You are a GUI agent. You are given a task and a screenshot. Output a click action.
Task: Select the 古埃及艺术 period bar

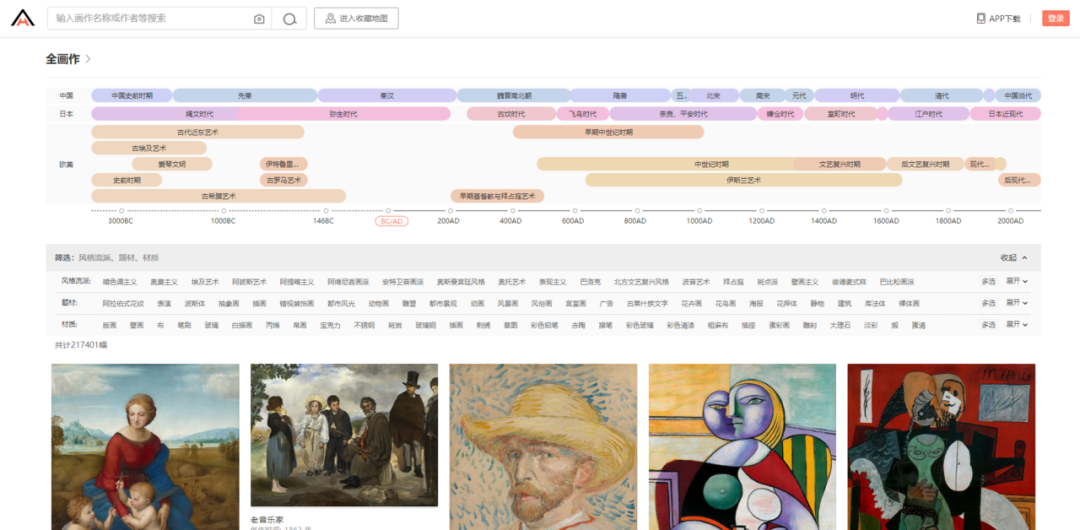149,147
